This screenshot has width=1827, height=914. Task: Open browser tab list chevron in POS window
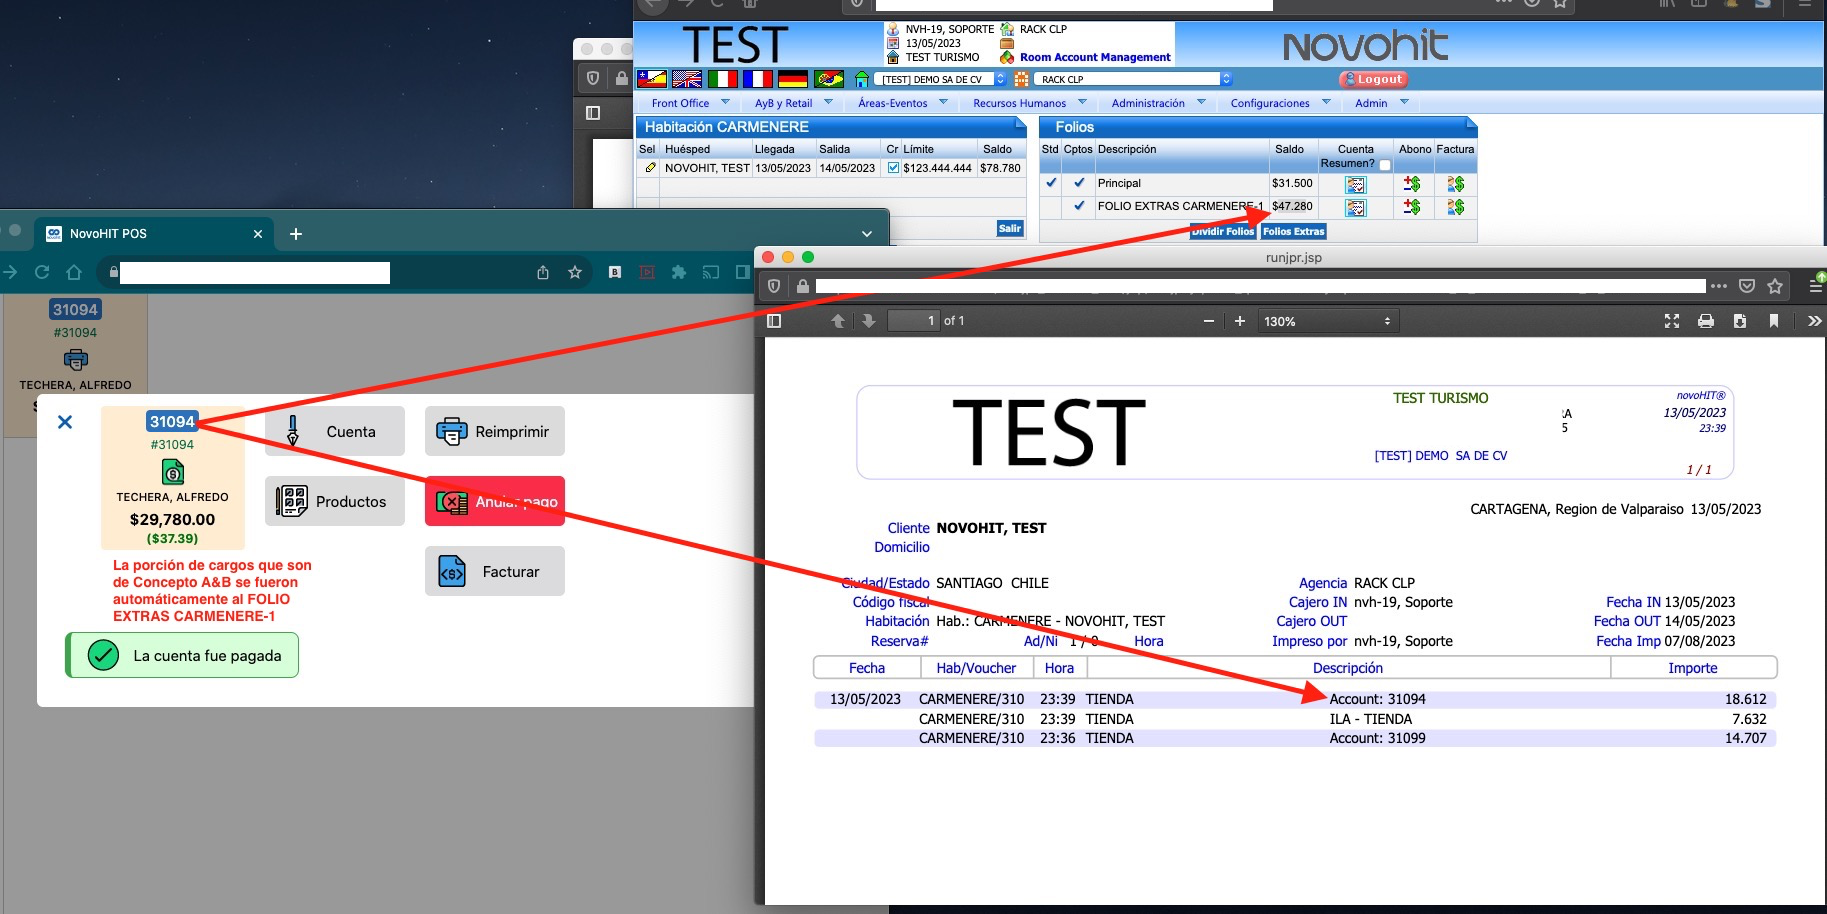[x=866, y=234]
